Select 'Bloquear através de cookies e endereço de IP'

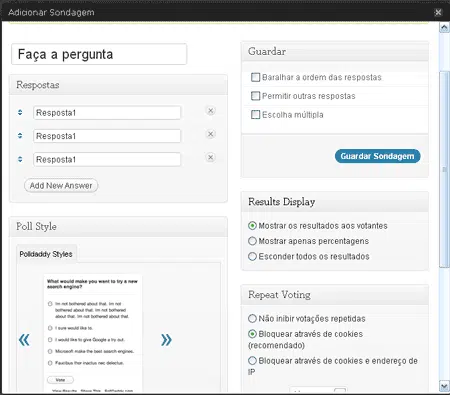click(252, 361)
